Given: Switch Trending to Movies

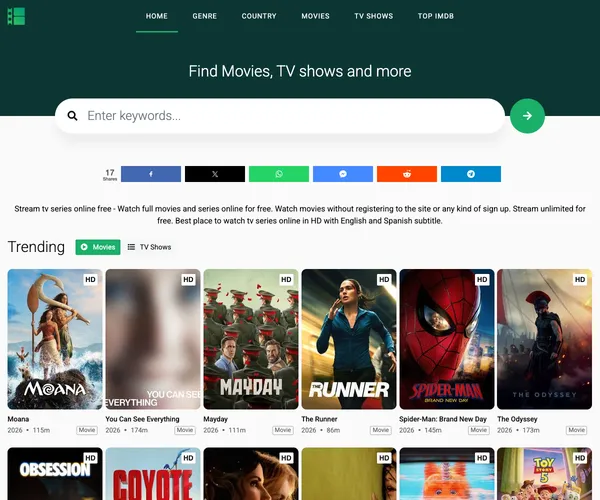Looking at the screenshot, I should pos(98,247).
